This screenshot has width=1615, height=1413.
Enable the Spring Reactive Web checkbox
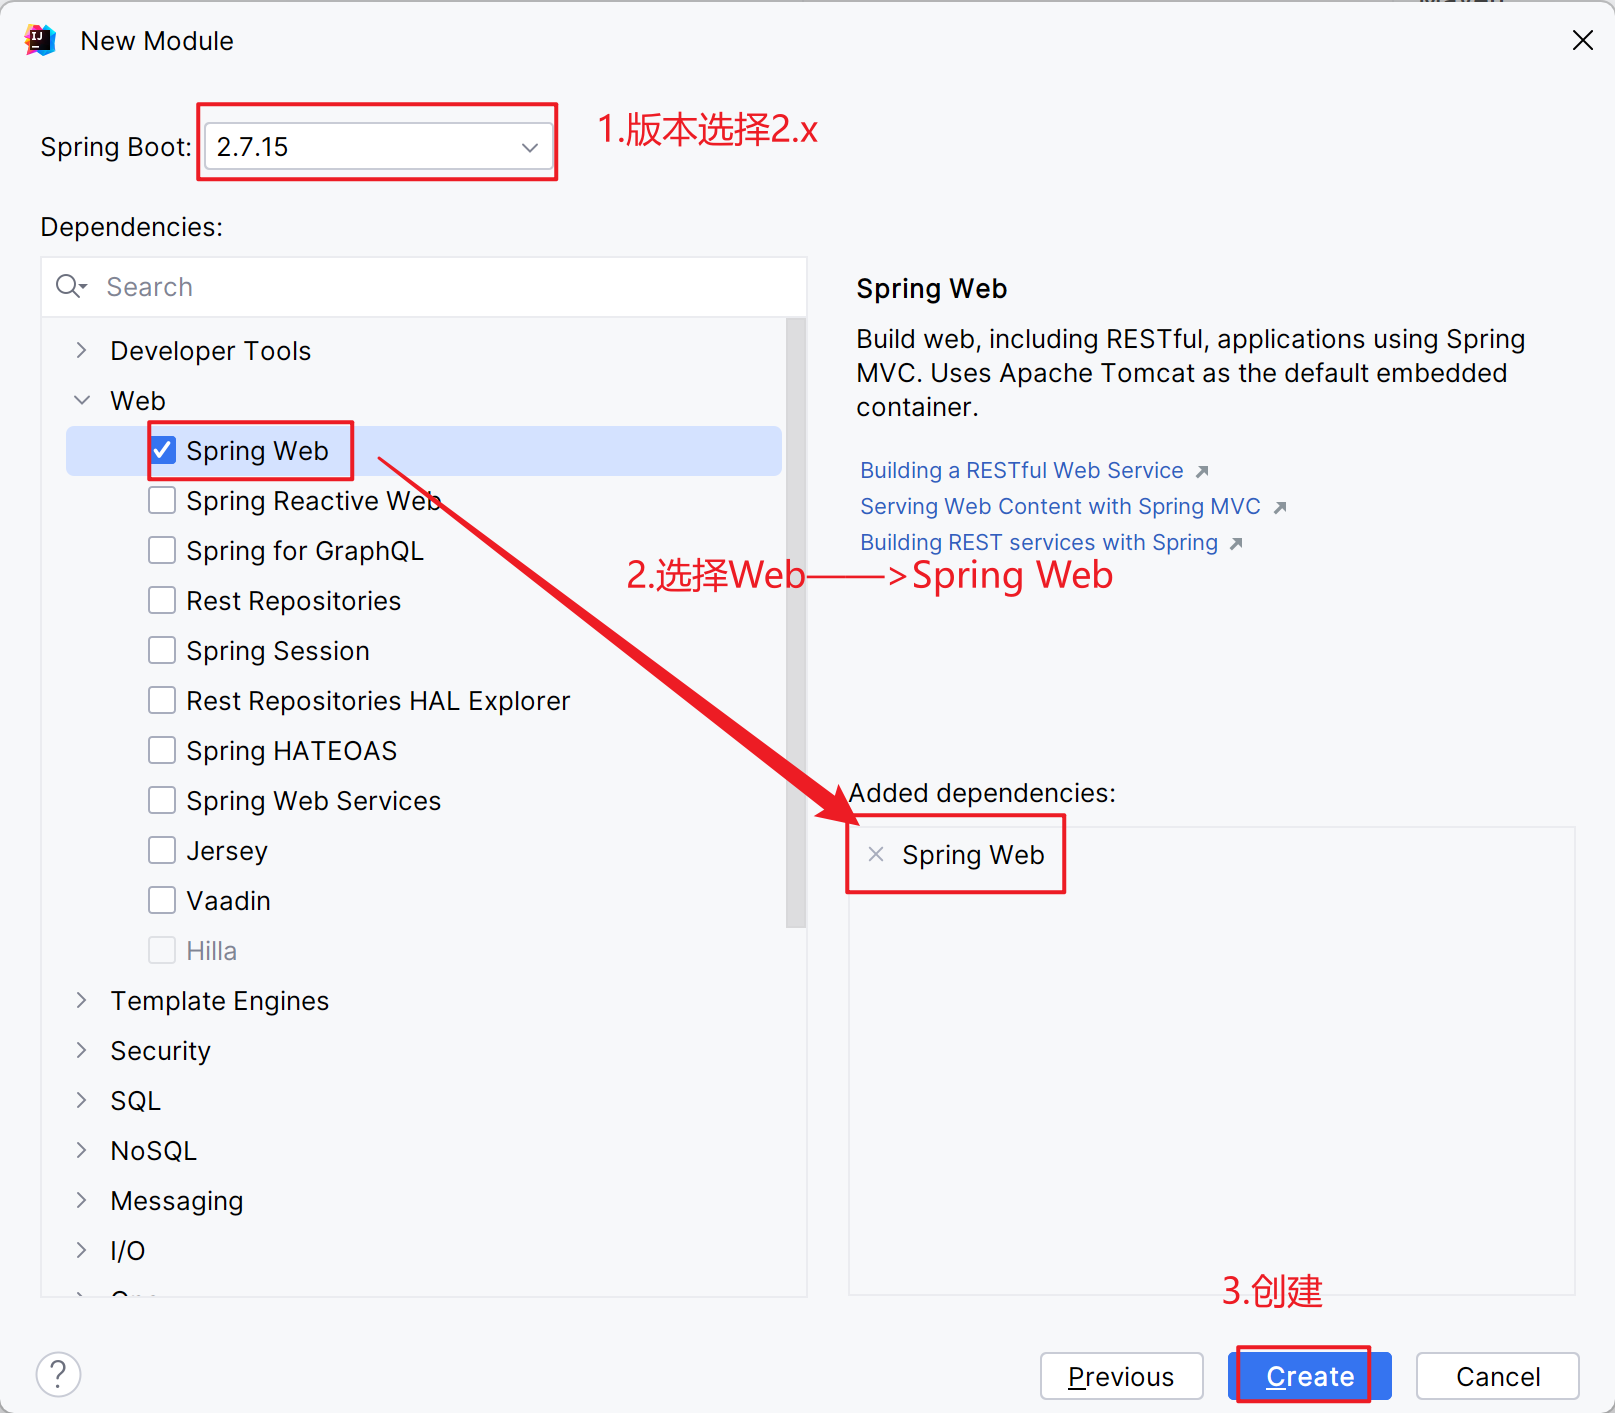[162, 500]
